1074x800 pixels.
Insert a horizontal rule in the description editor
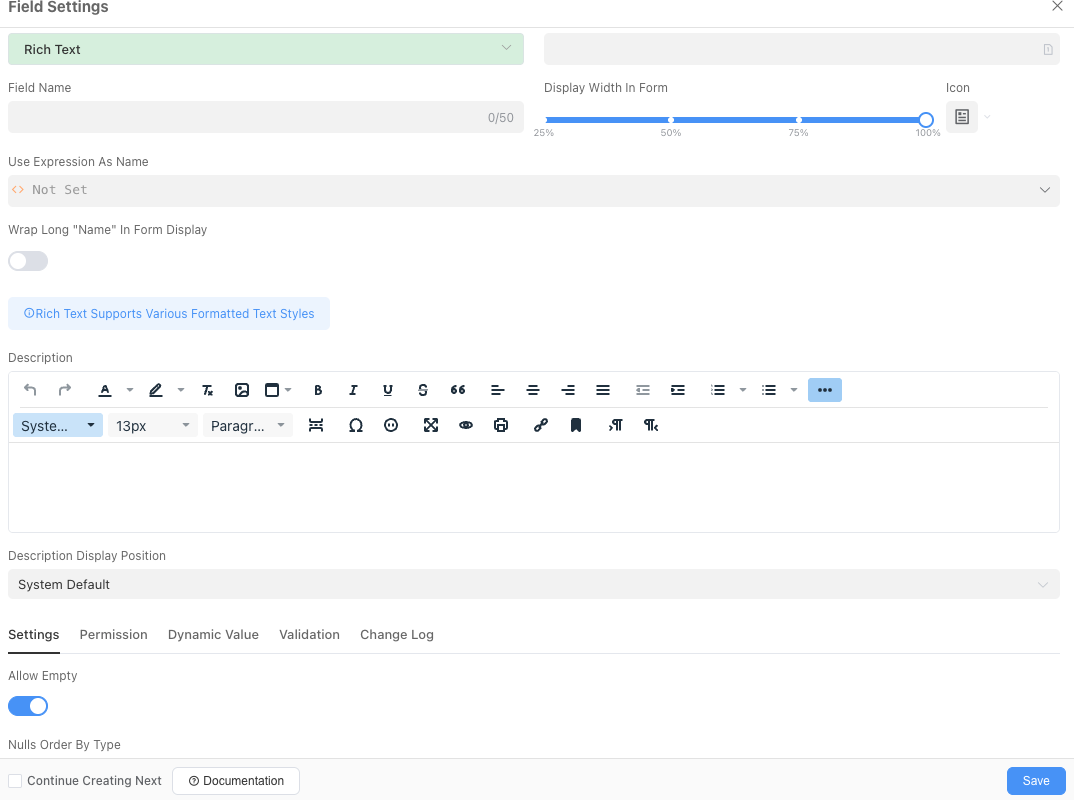[316, 425]
